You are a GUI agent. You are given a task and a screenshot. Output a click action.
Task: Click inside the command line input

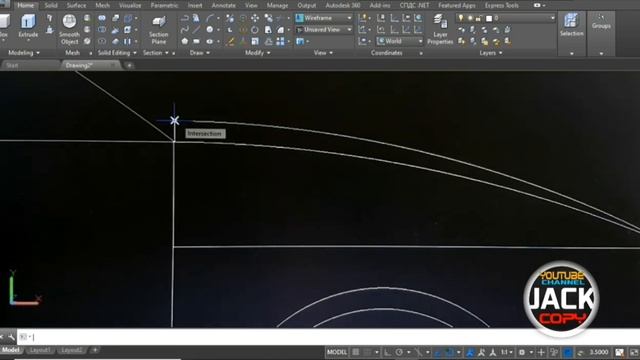click(x=327, y=337)
